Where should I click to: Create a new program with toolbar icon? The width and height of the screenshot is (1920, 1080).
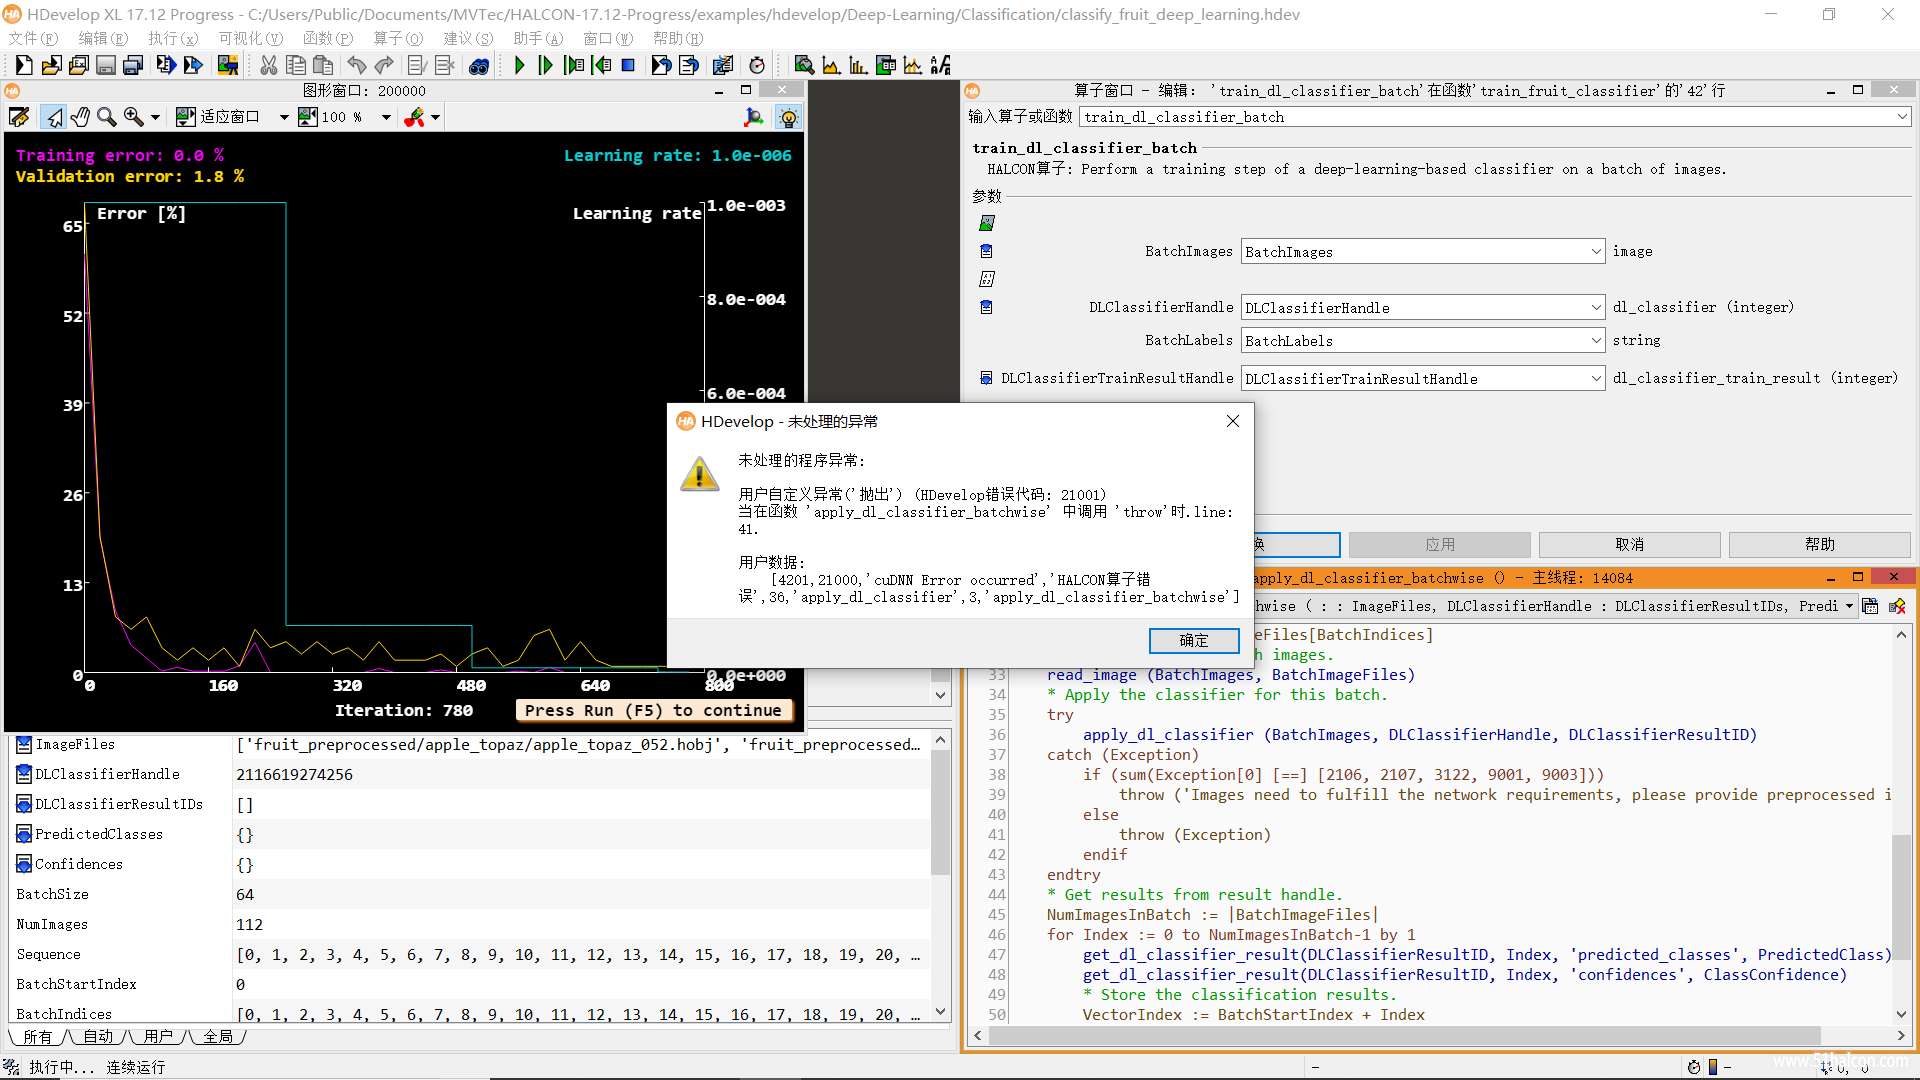(24, 65)
